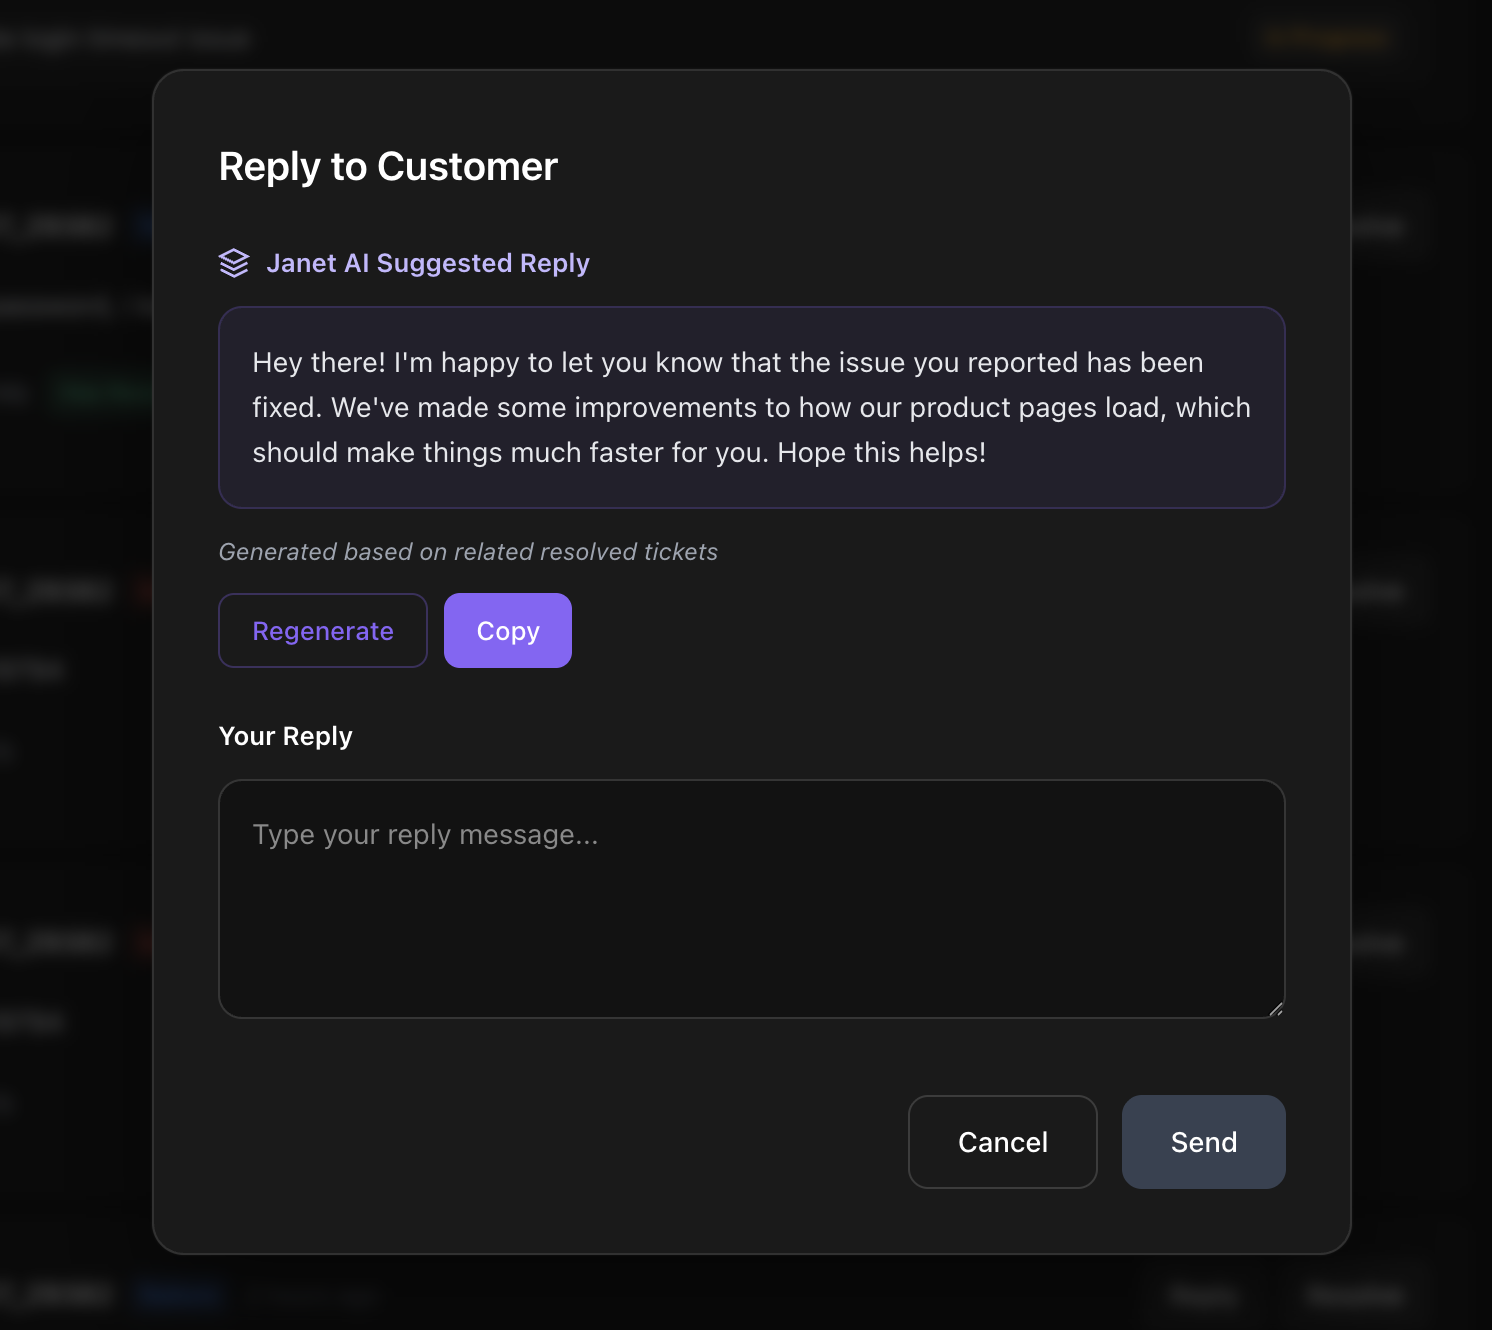Click the 'Your Reply' label
This screenshot has height=1330, width=1492.
[285, 736]
